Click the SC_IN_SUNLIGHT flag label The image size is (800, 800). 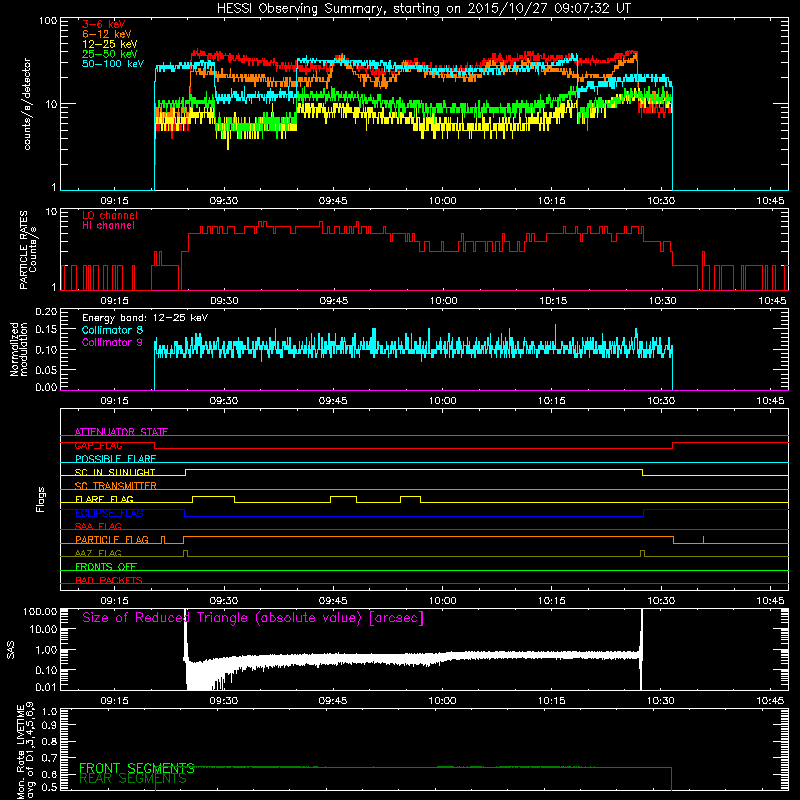pyautogui.click(x=115, y=472)
